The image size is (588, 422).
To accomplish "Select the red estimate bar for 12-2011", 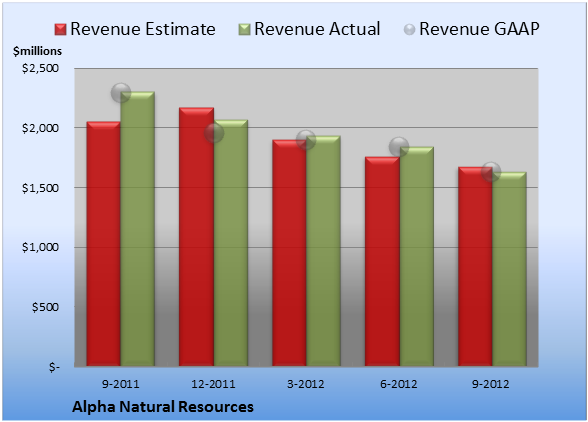I will click(196, 237).
